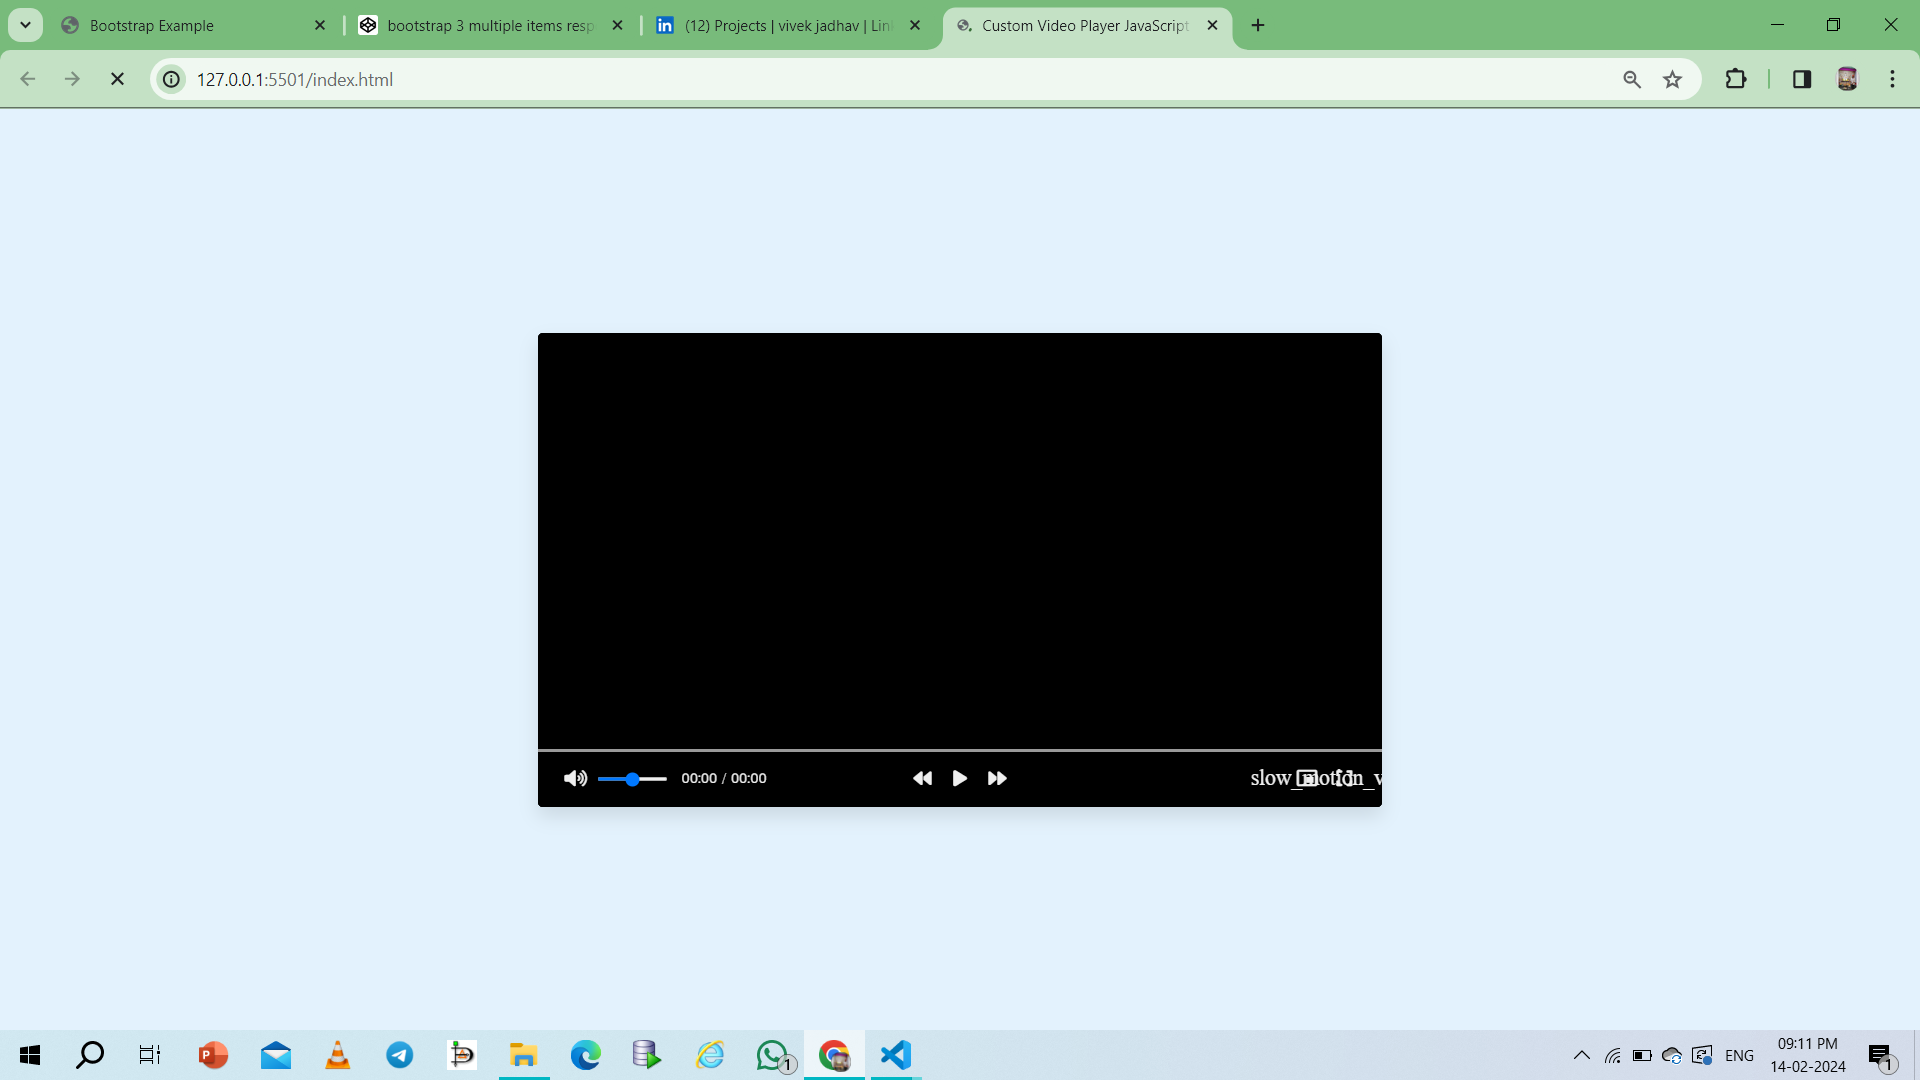
Task: Expand the tab search dropdown arrow
Action: click(x=25, y=25)
